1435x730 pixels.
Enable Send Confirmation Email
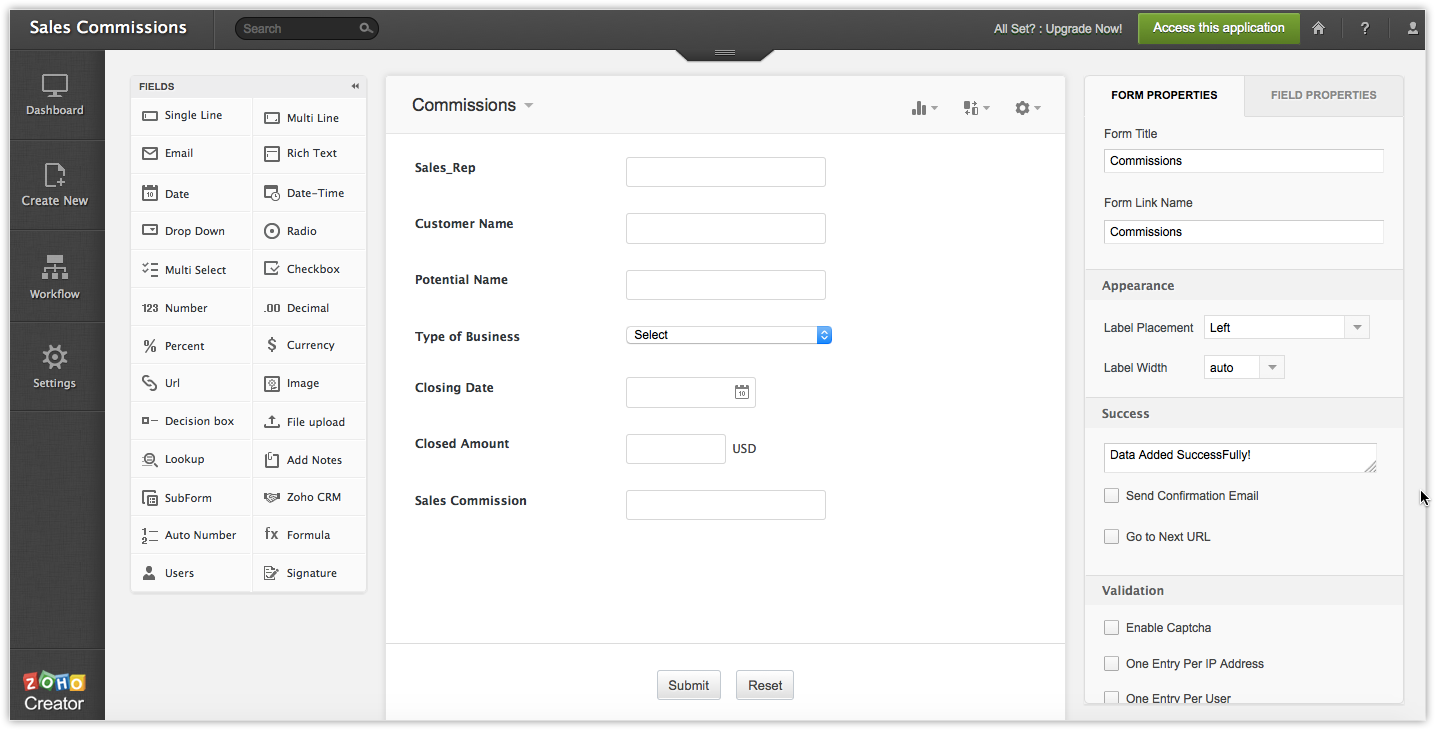1111,495
